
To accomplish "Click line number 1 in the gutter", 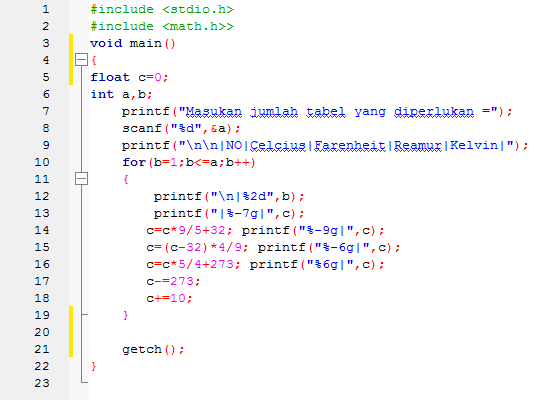I will click(46, 9).
